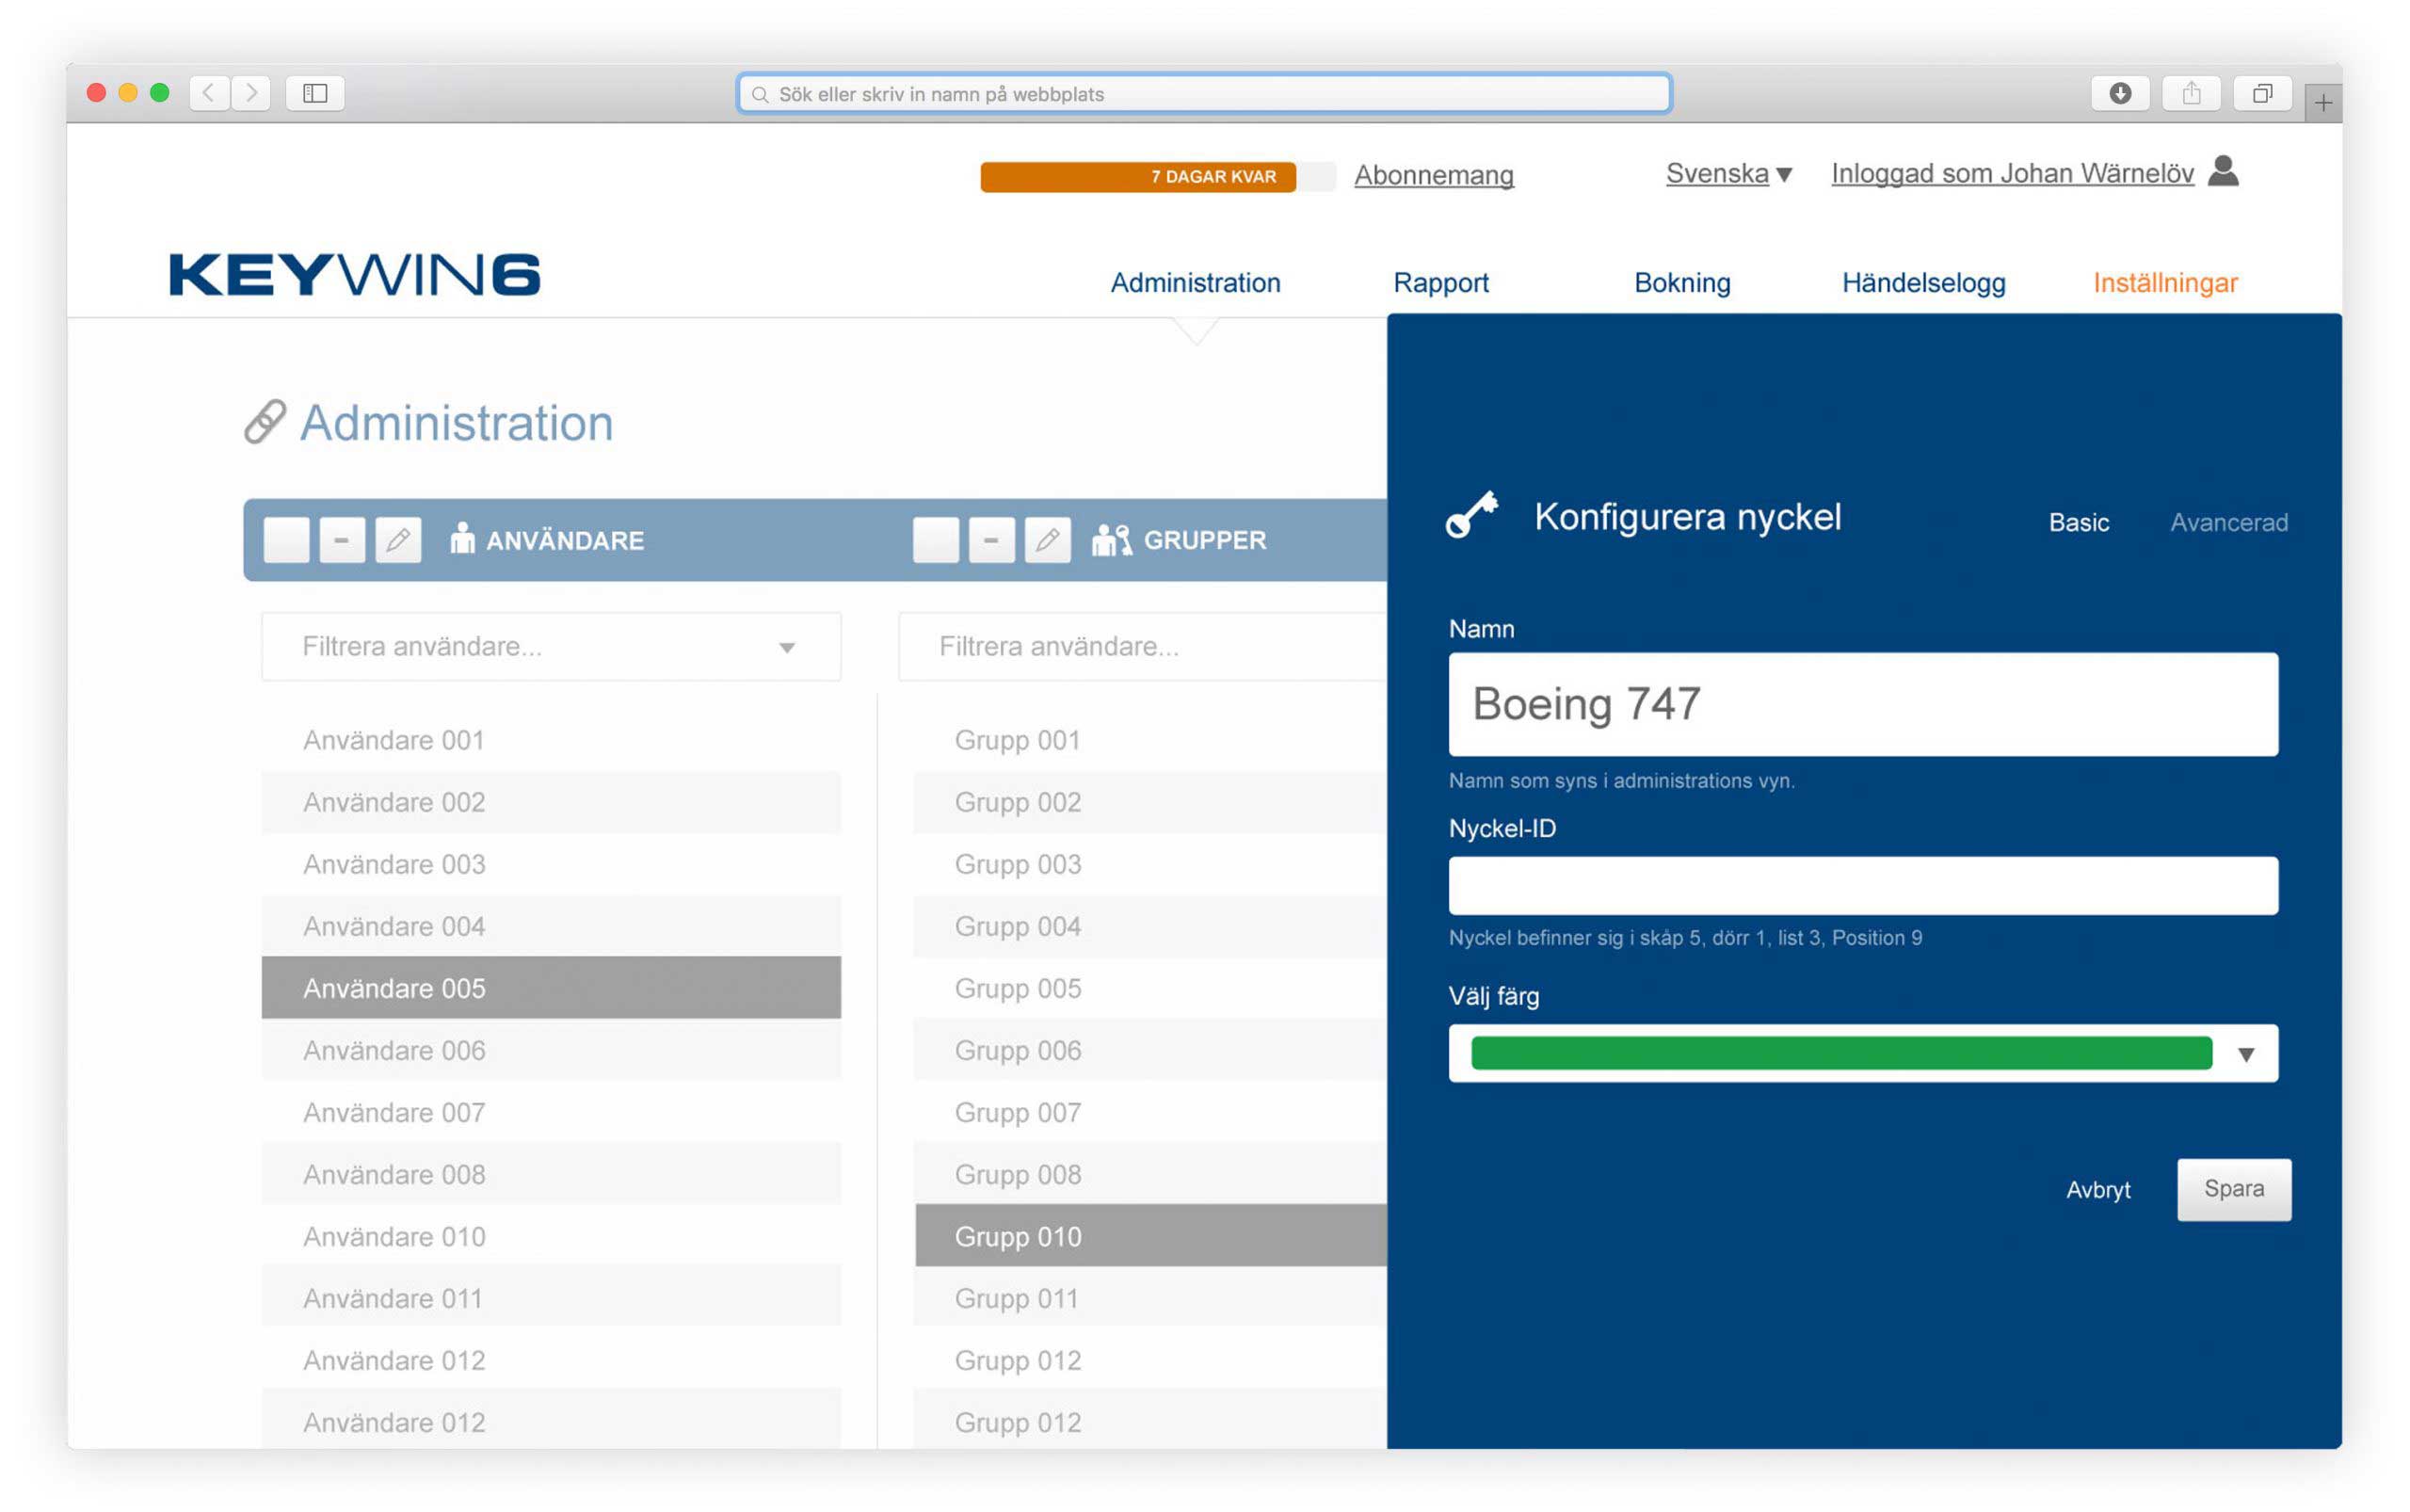Open the Rapport menu item
Image resolution: width=2410 pixels, height=1512 pixels.
pyautogui.click(x=1440, y=283)
